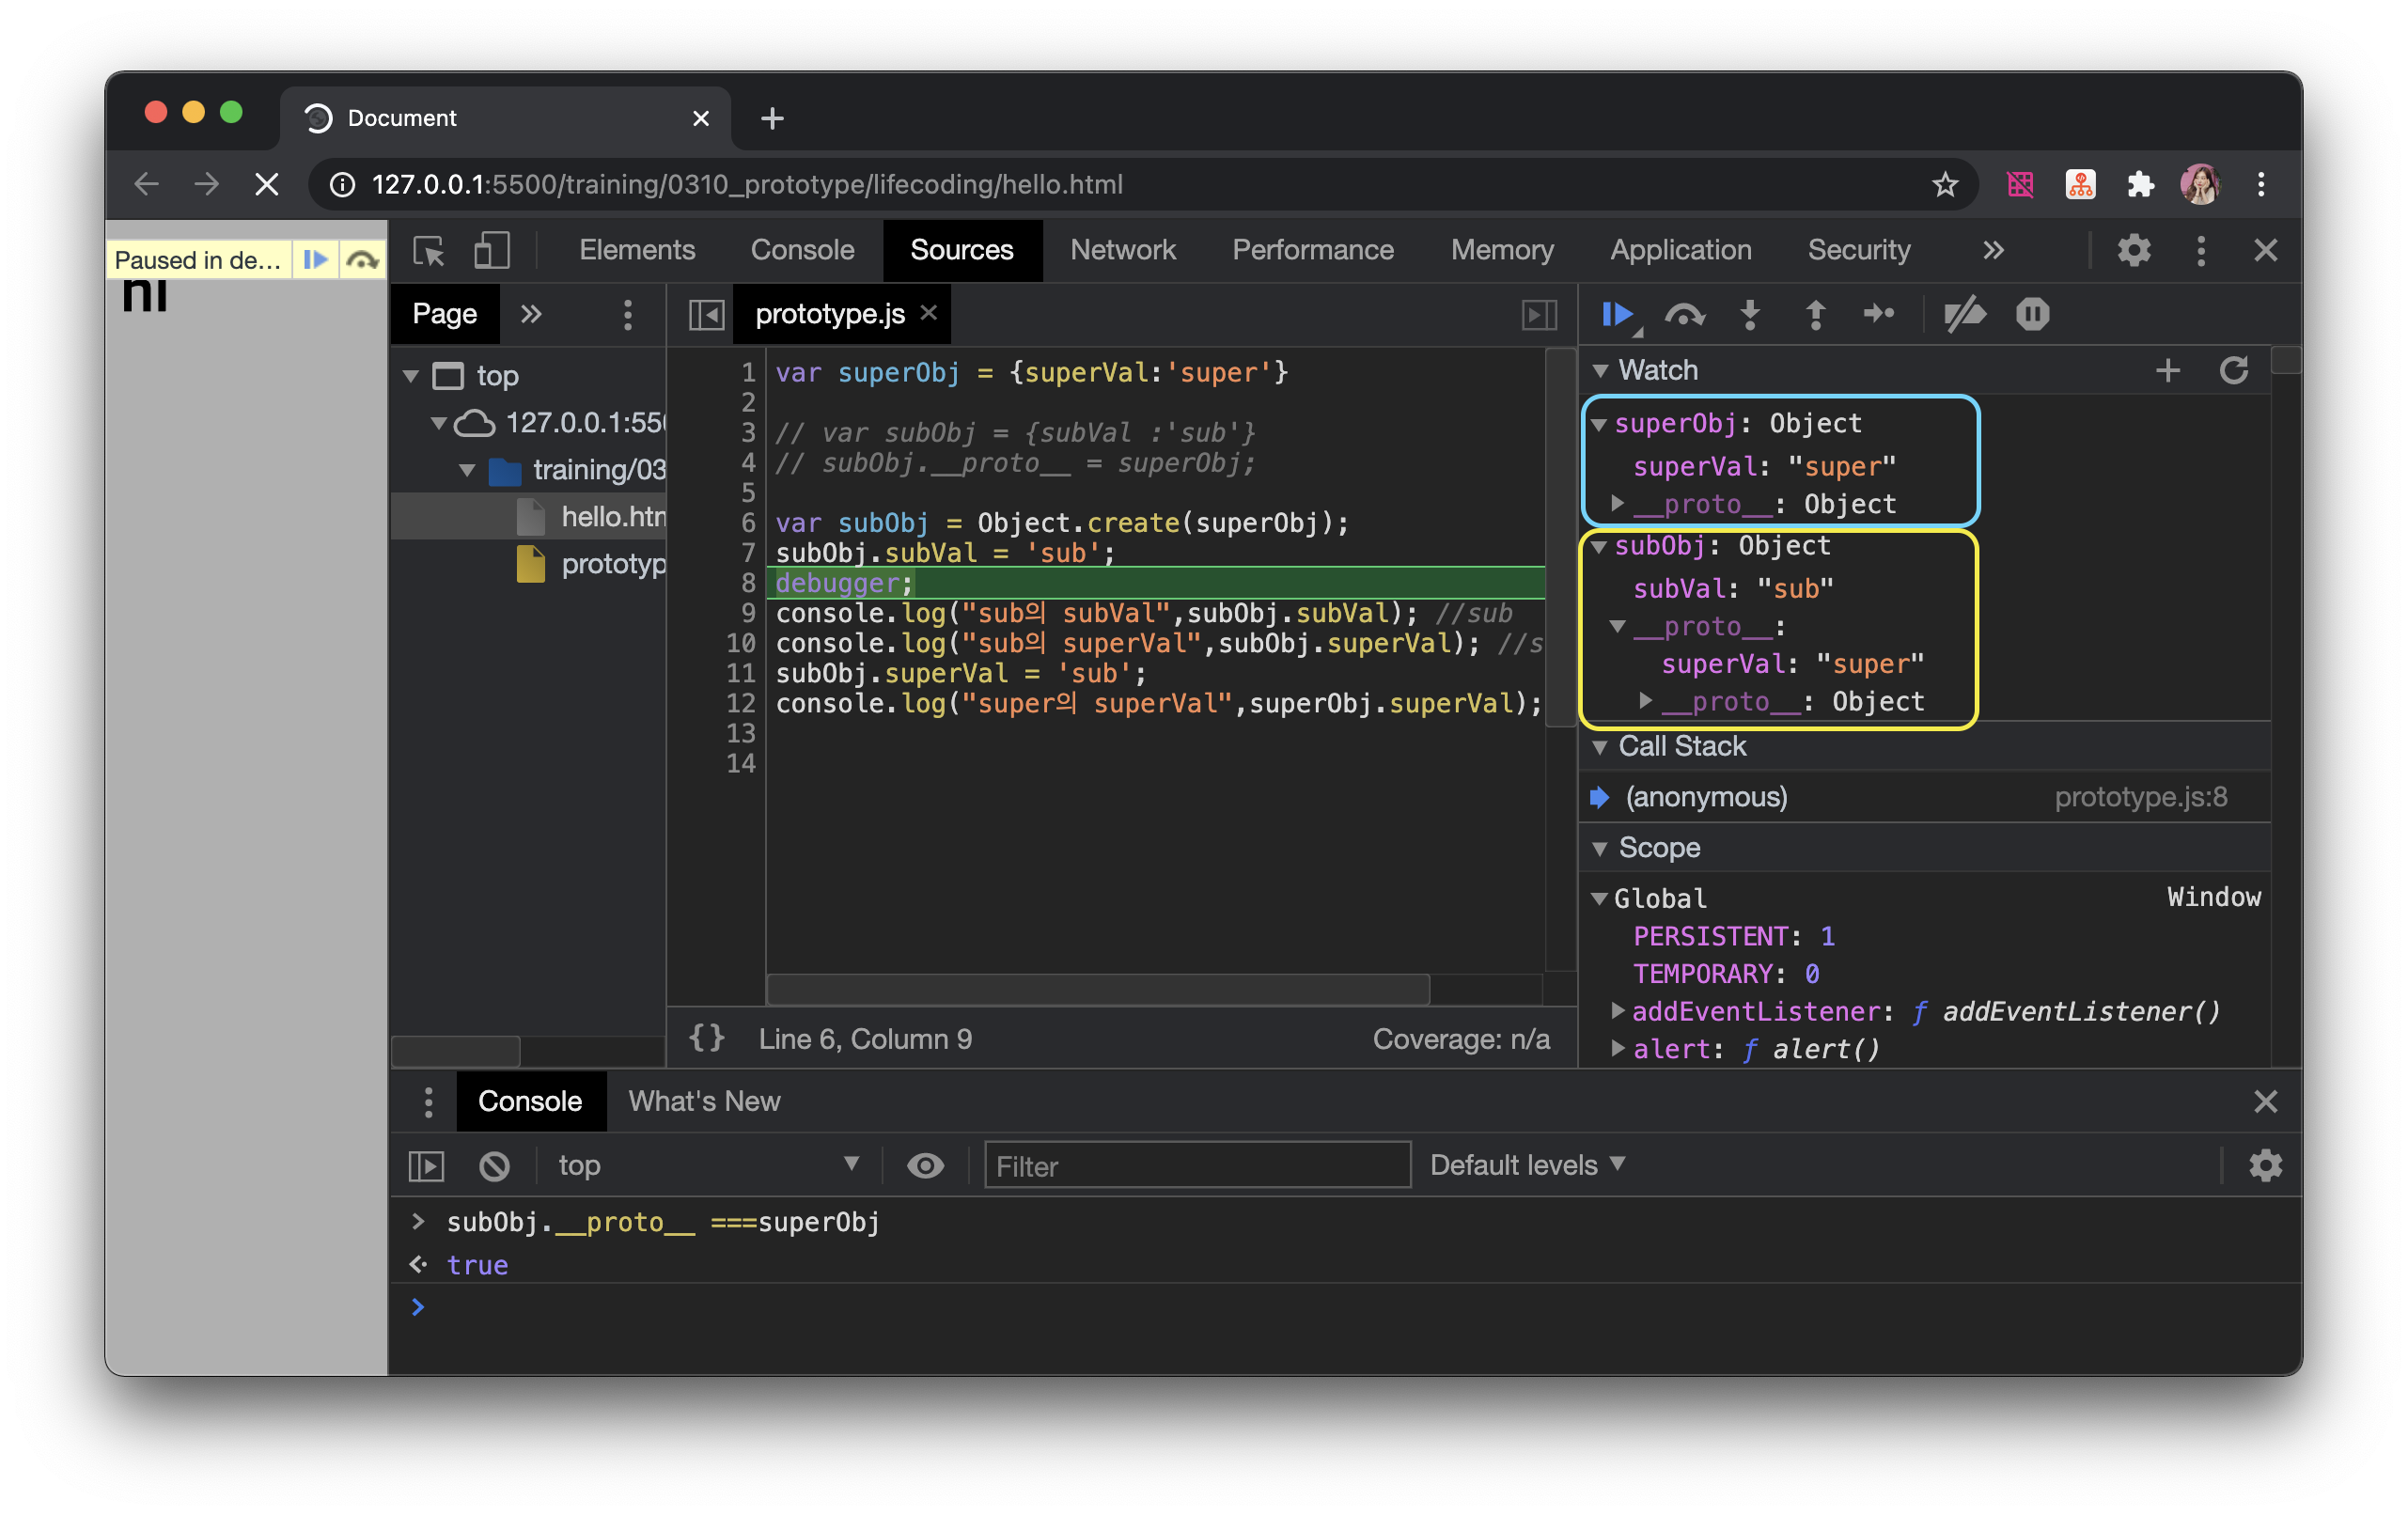Clear the console with the ban icon
This screenshot has height=1515, width=2408.
pyautogui.click(x=494, y=1166)
